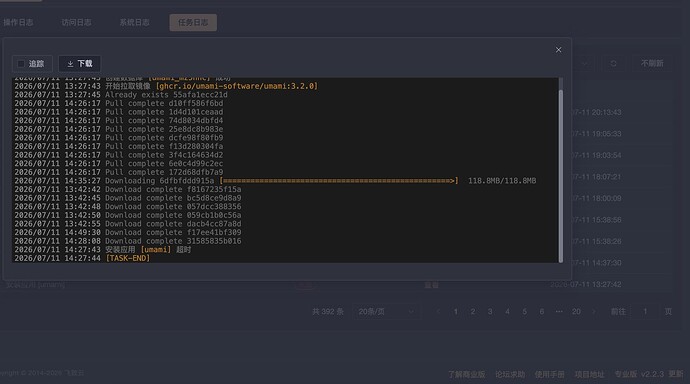The width and height of the screenshot is (690, 384).
Task: Click log line 'Pull complete f13d280304fa'
Action: click(x=164, y=146)
